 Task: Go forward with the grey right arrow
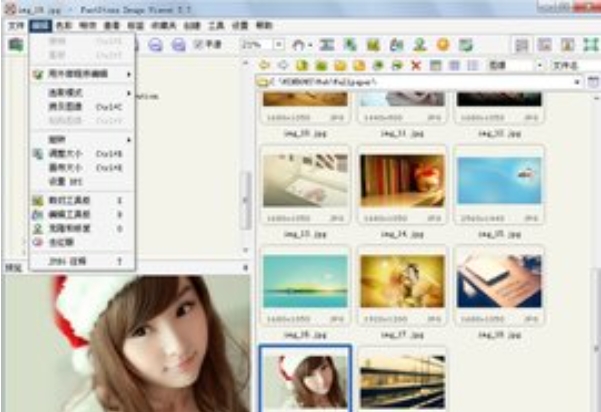pos(283,66)
